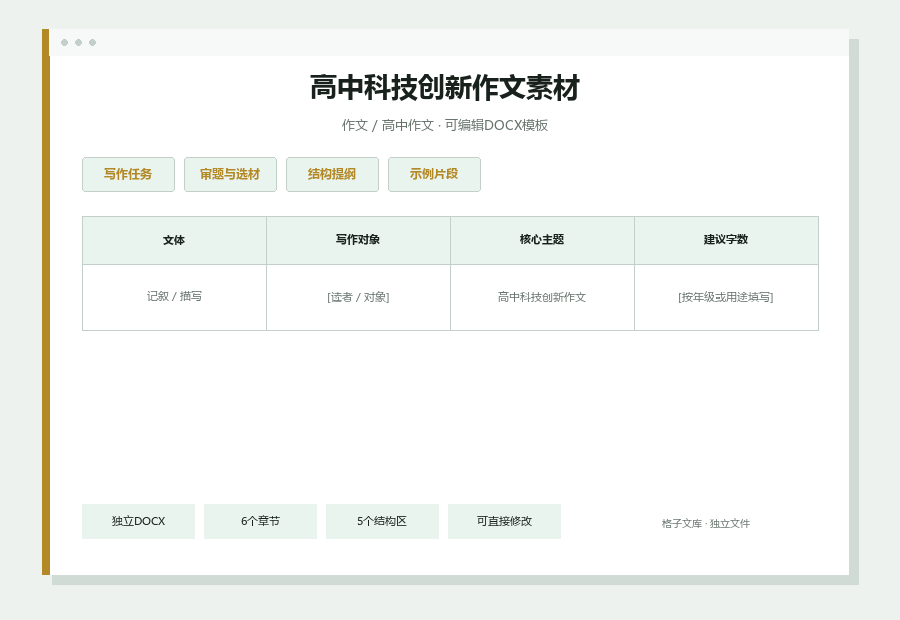Switch to the 审题与选材 tab
This screenshot has width=900, height=620.
coord(230,175)
